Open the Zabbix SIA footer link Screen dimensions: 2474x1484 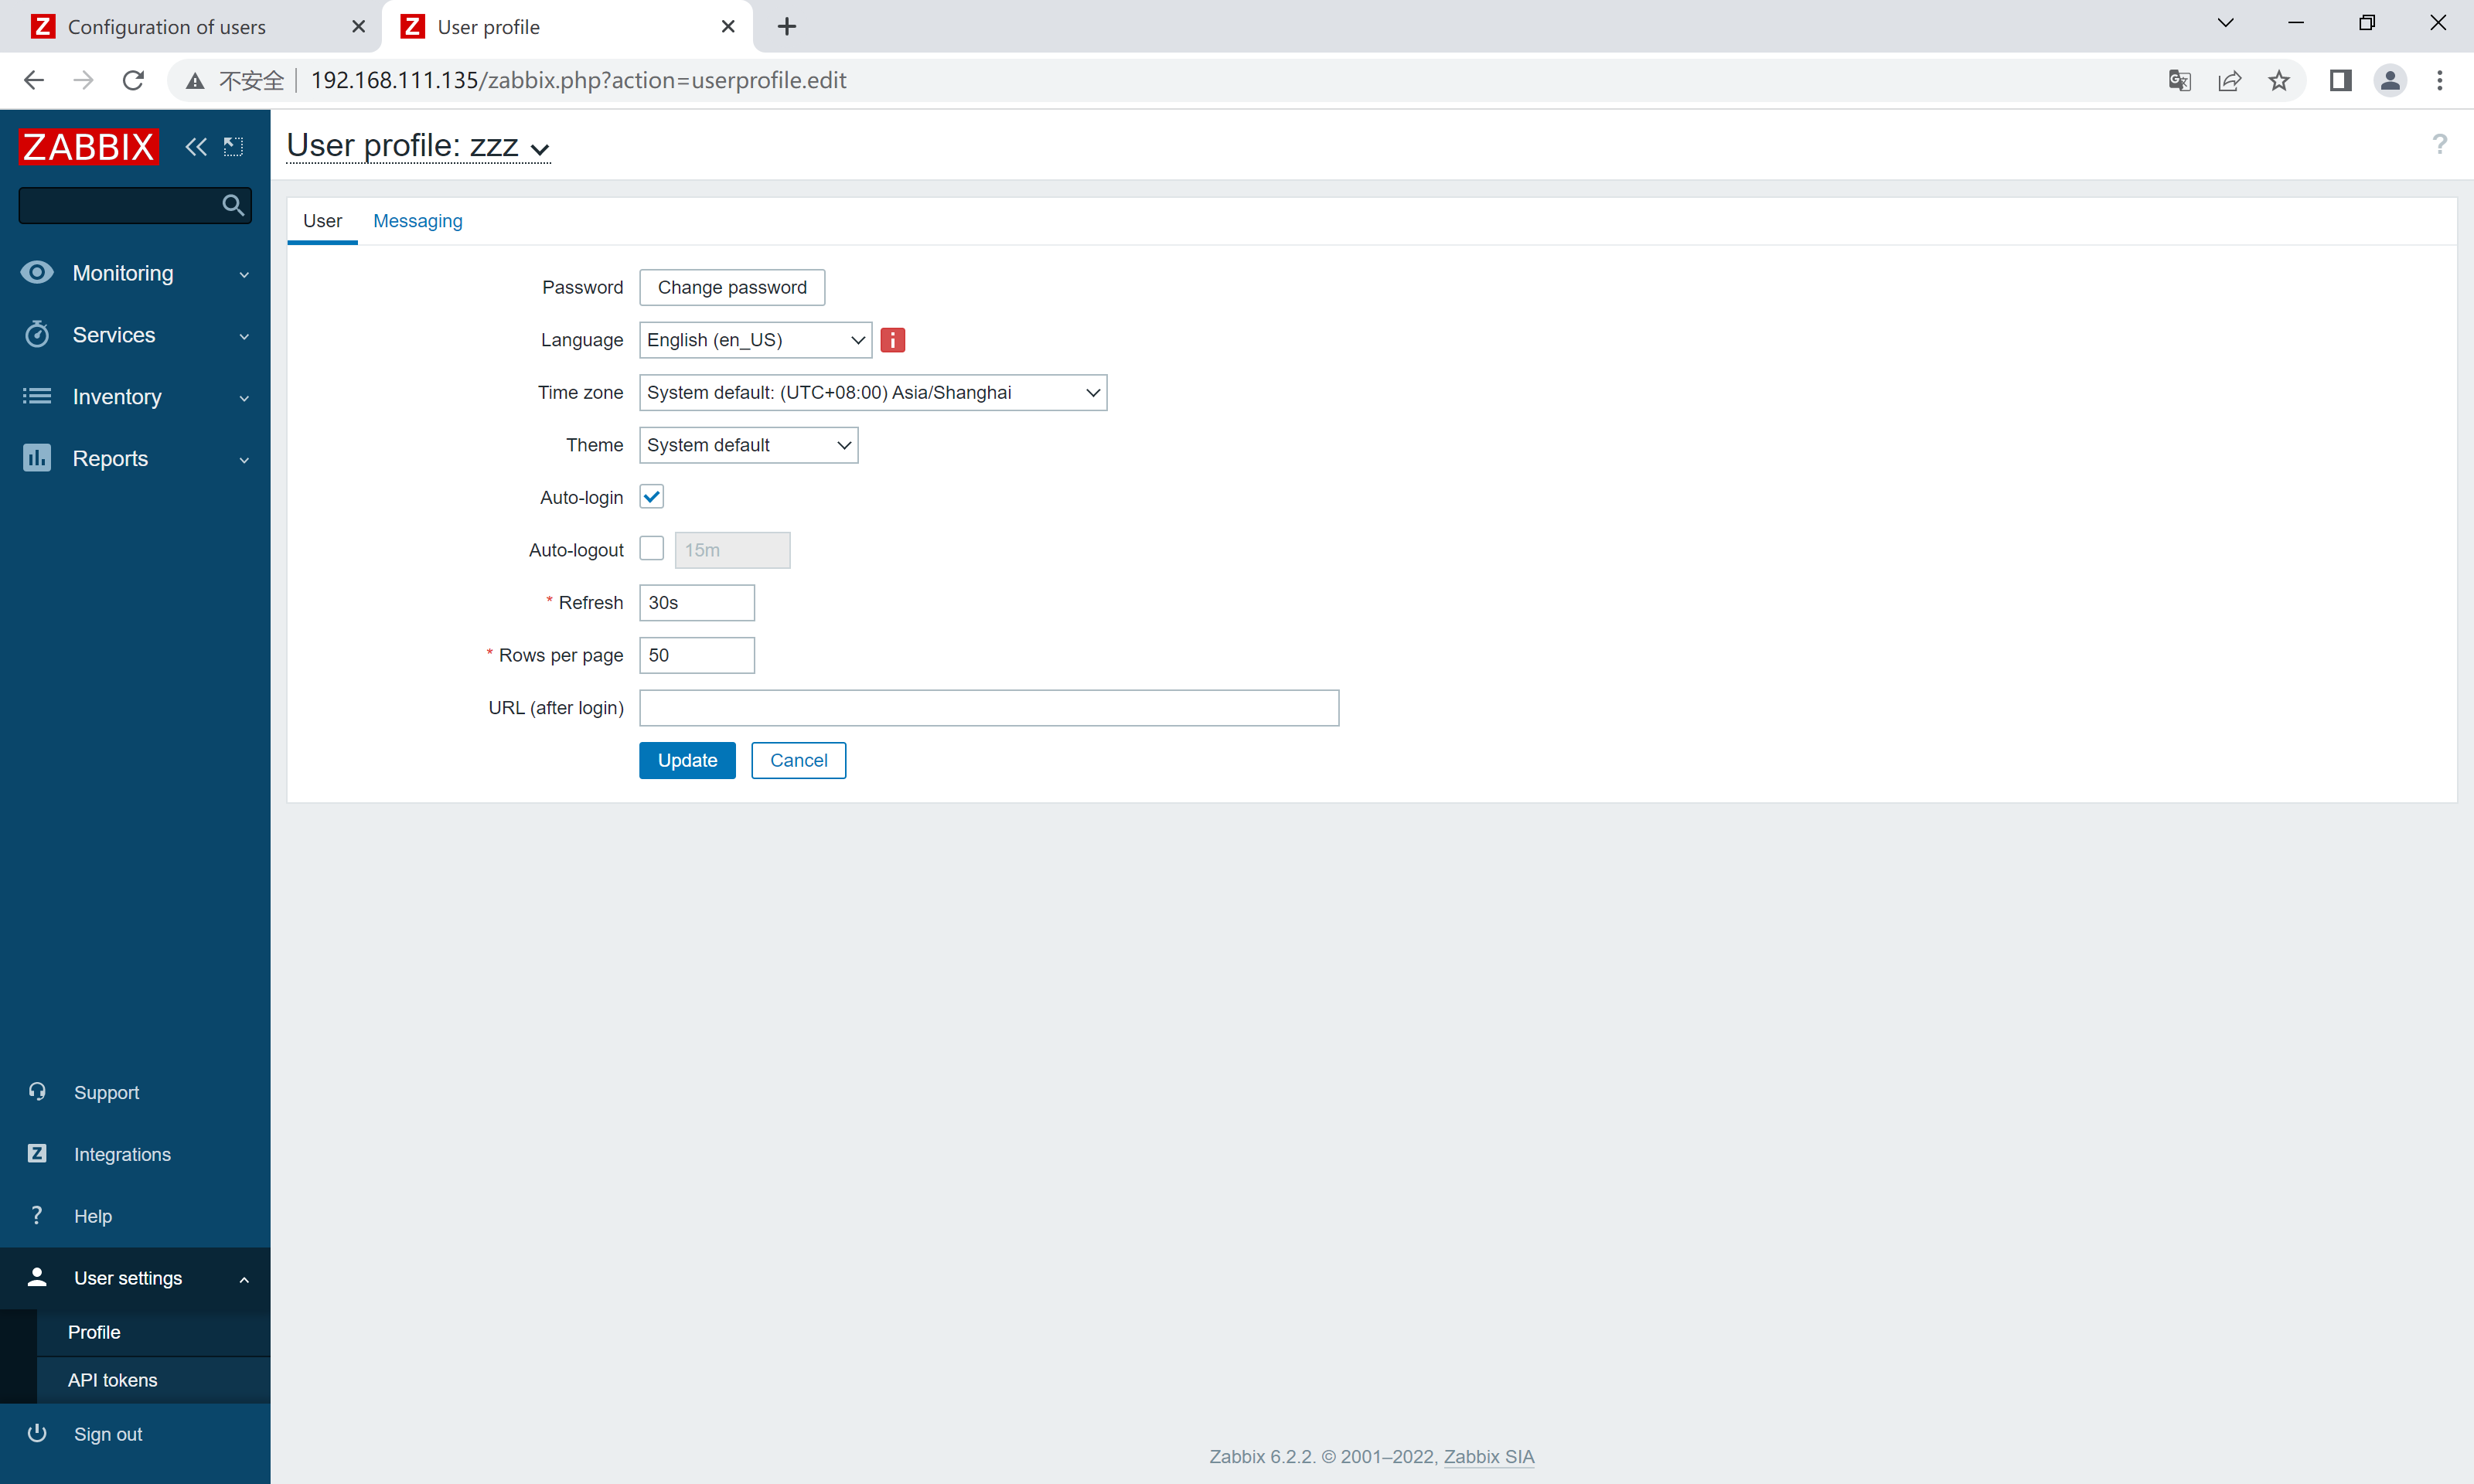point(1488,1456)
